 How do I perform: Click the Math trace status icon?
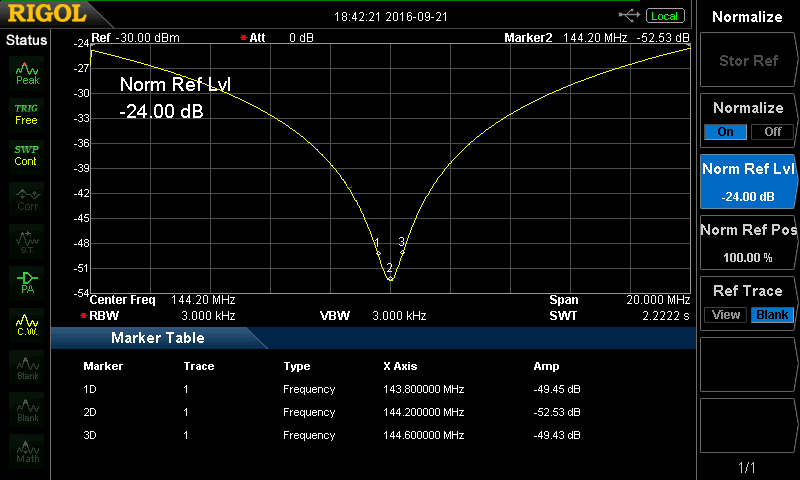27,451
